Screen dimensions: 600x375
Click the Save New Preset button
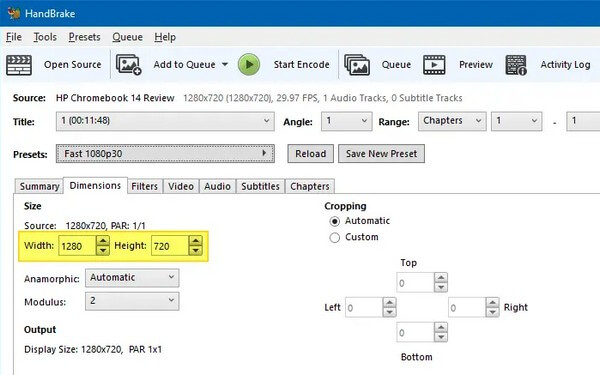[x=382, y=153]
